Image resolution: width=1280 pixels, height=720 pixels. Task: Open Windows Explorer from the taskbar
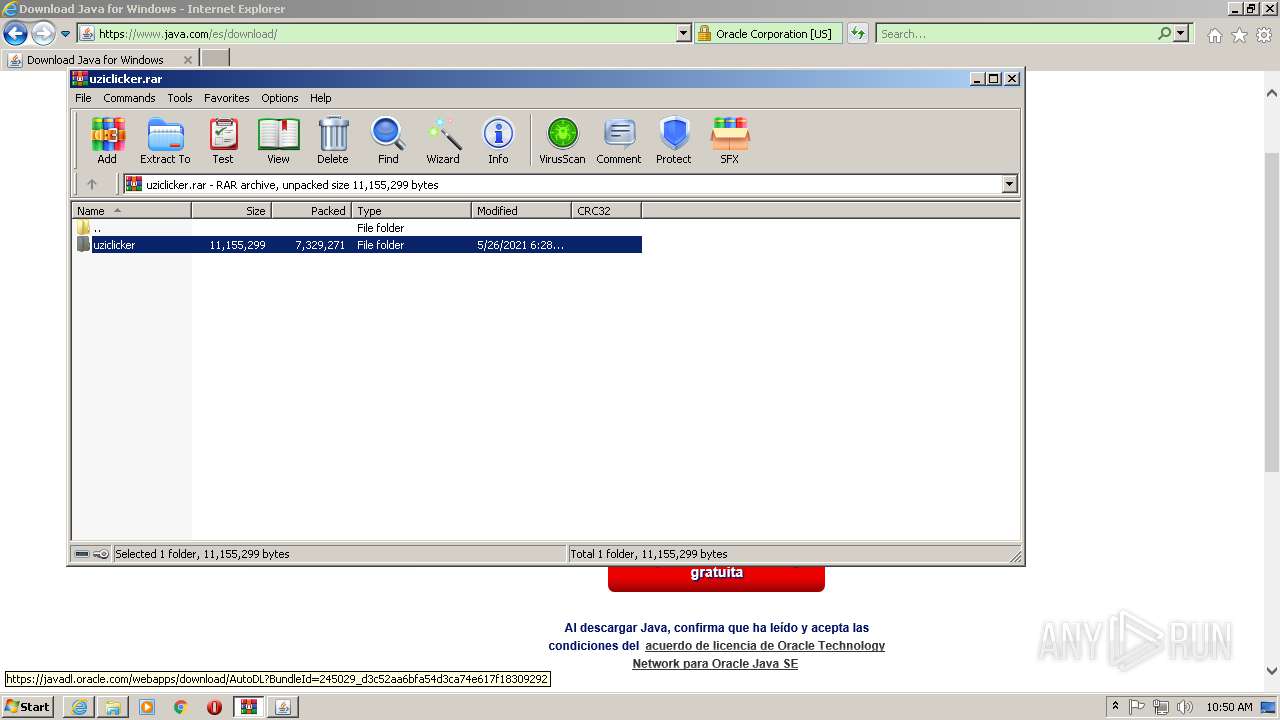pos(113,707)
